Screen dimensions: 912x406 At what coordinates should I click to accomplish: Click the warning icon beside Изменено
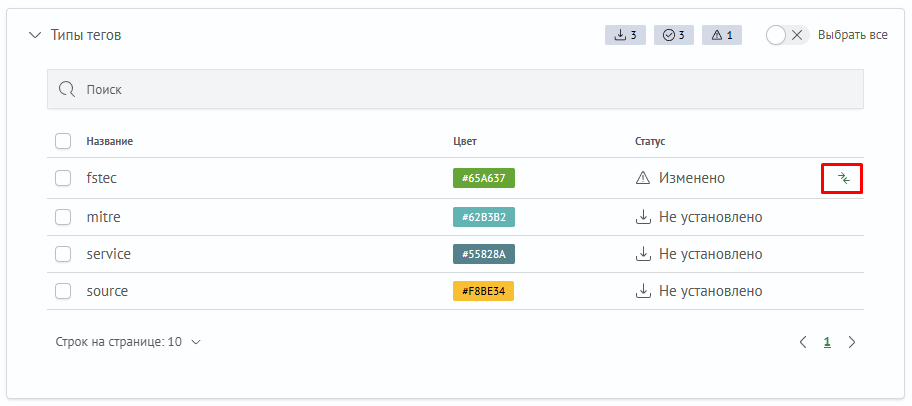tap(643, 178)
